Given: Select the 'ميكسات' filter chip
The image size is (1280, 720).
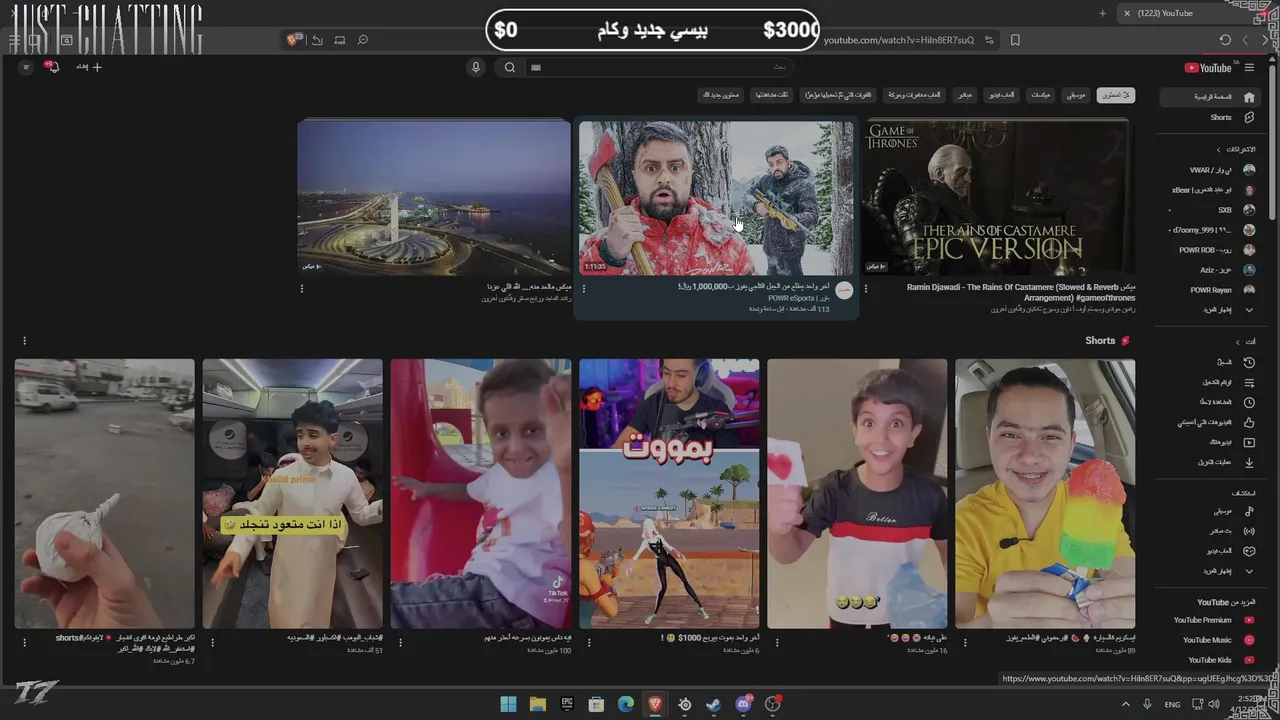Looking at the screenshot, I should pos(1040,95).
